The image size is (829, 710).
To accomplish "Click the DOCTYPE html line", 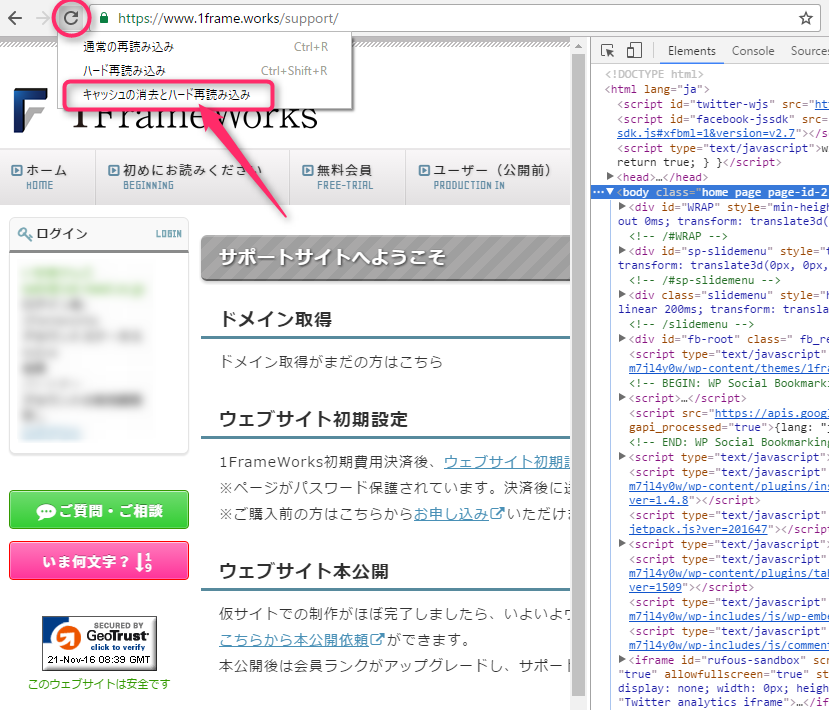I will [654, 74].
